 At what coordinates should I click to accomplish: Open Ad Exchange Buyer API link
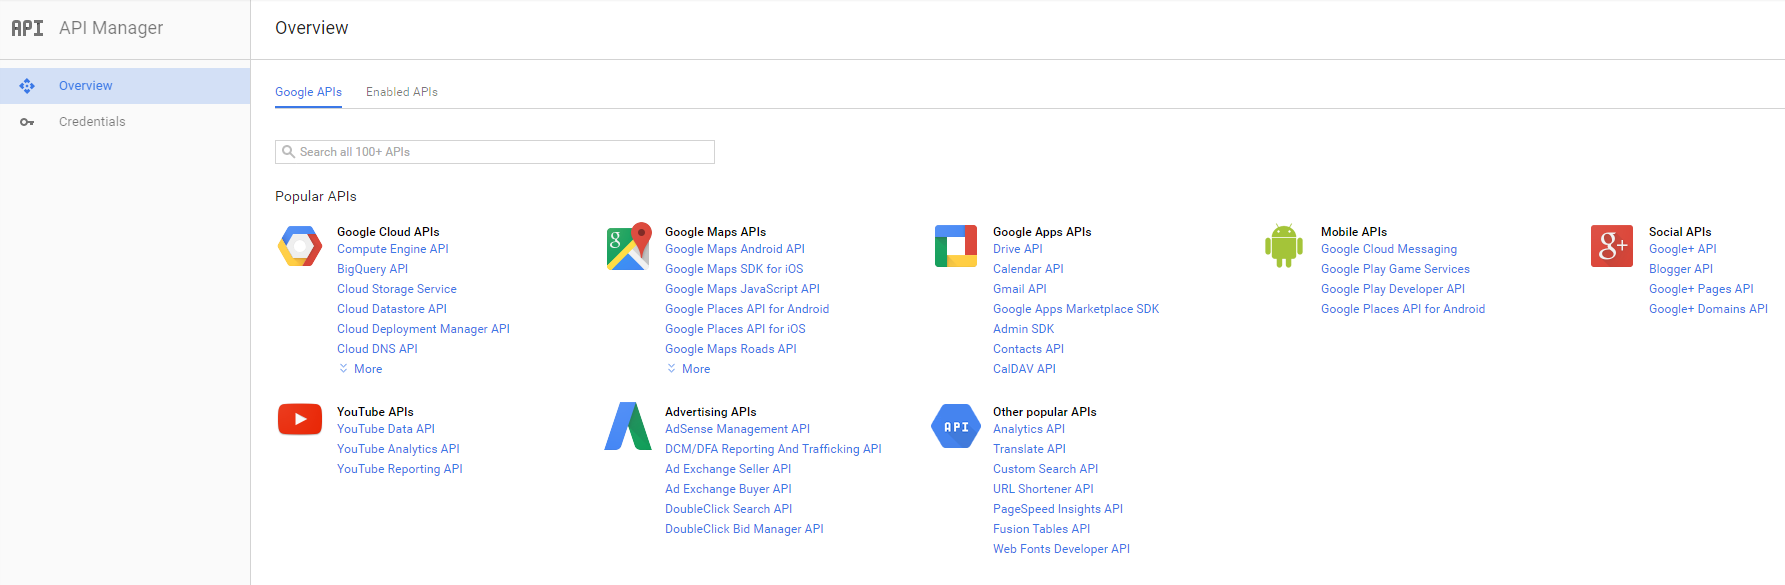coord(729,489)
